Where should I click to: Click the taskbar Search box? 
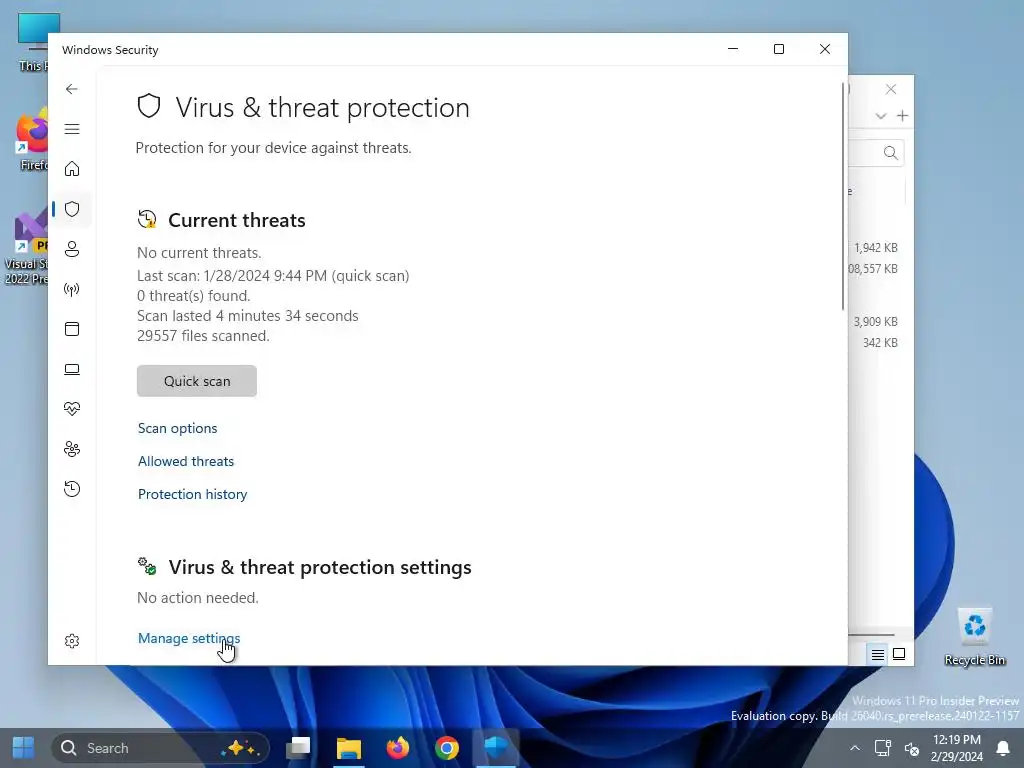160,748
